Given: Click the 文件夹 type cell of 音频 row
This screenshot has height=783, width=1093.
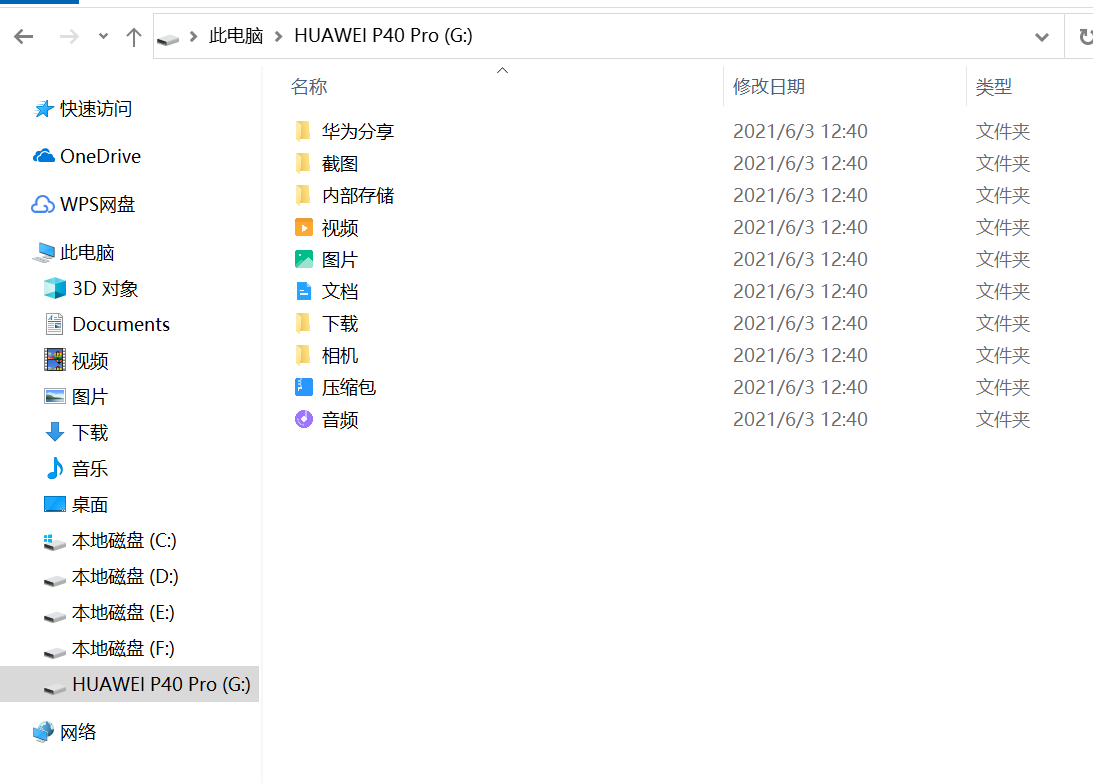Looking at the screenshot, I should (1003, 419).
